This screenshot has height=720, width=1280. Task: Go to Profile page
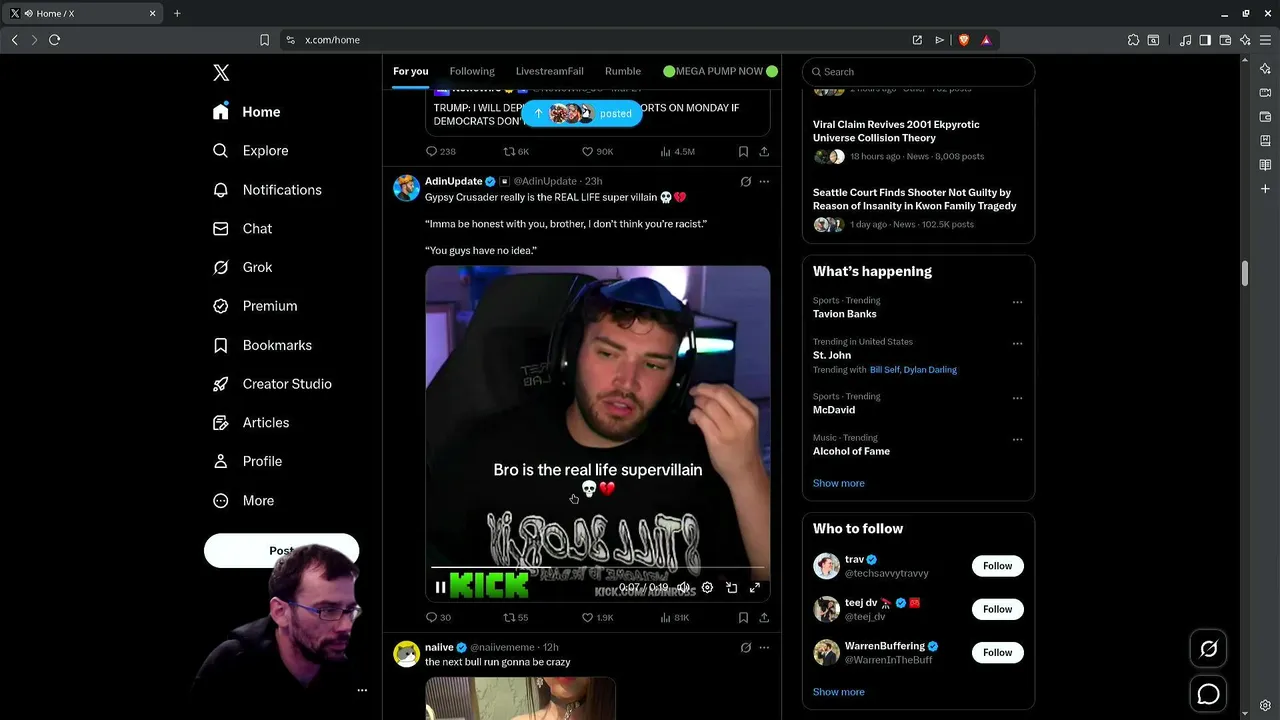click(247, 461)
